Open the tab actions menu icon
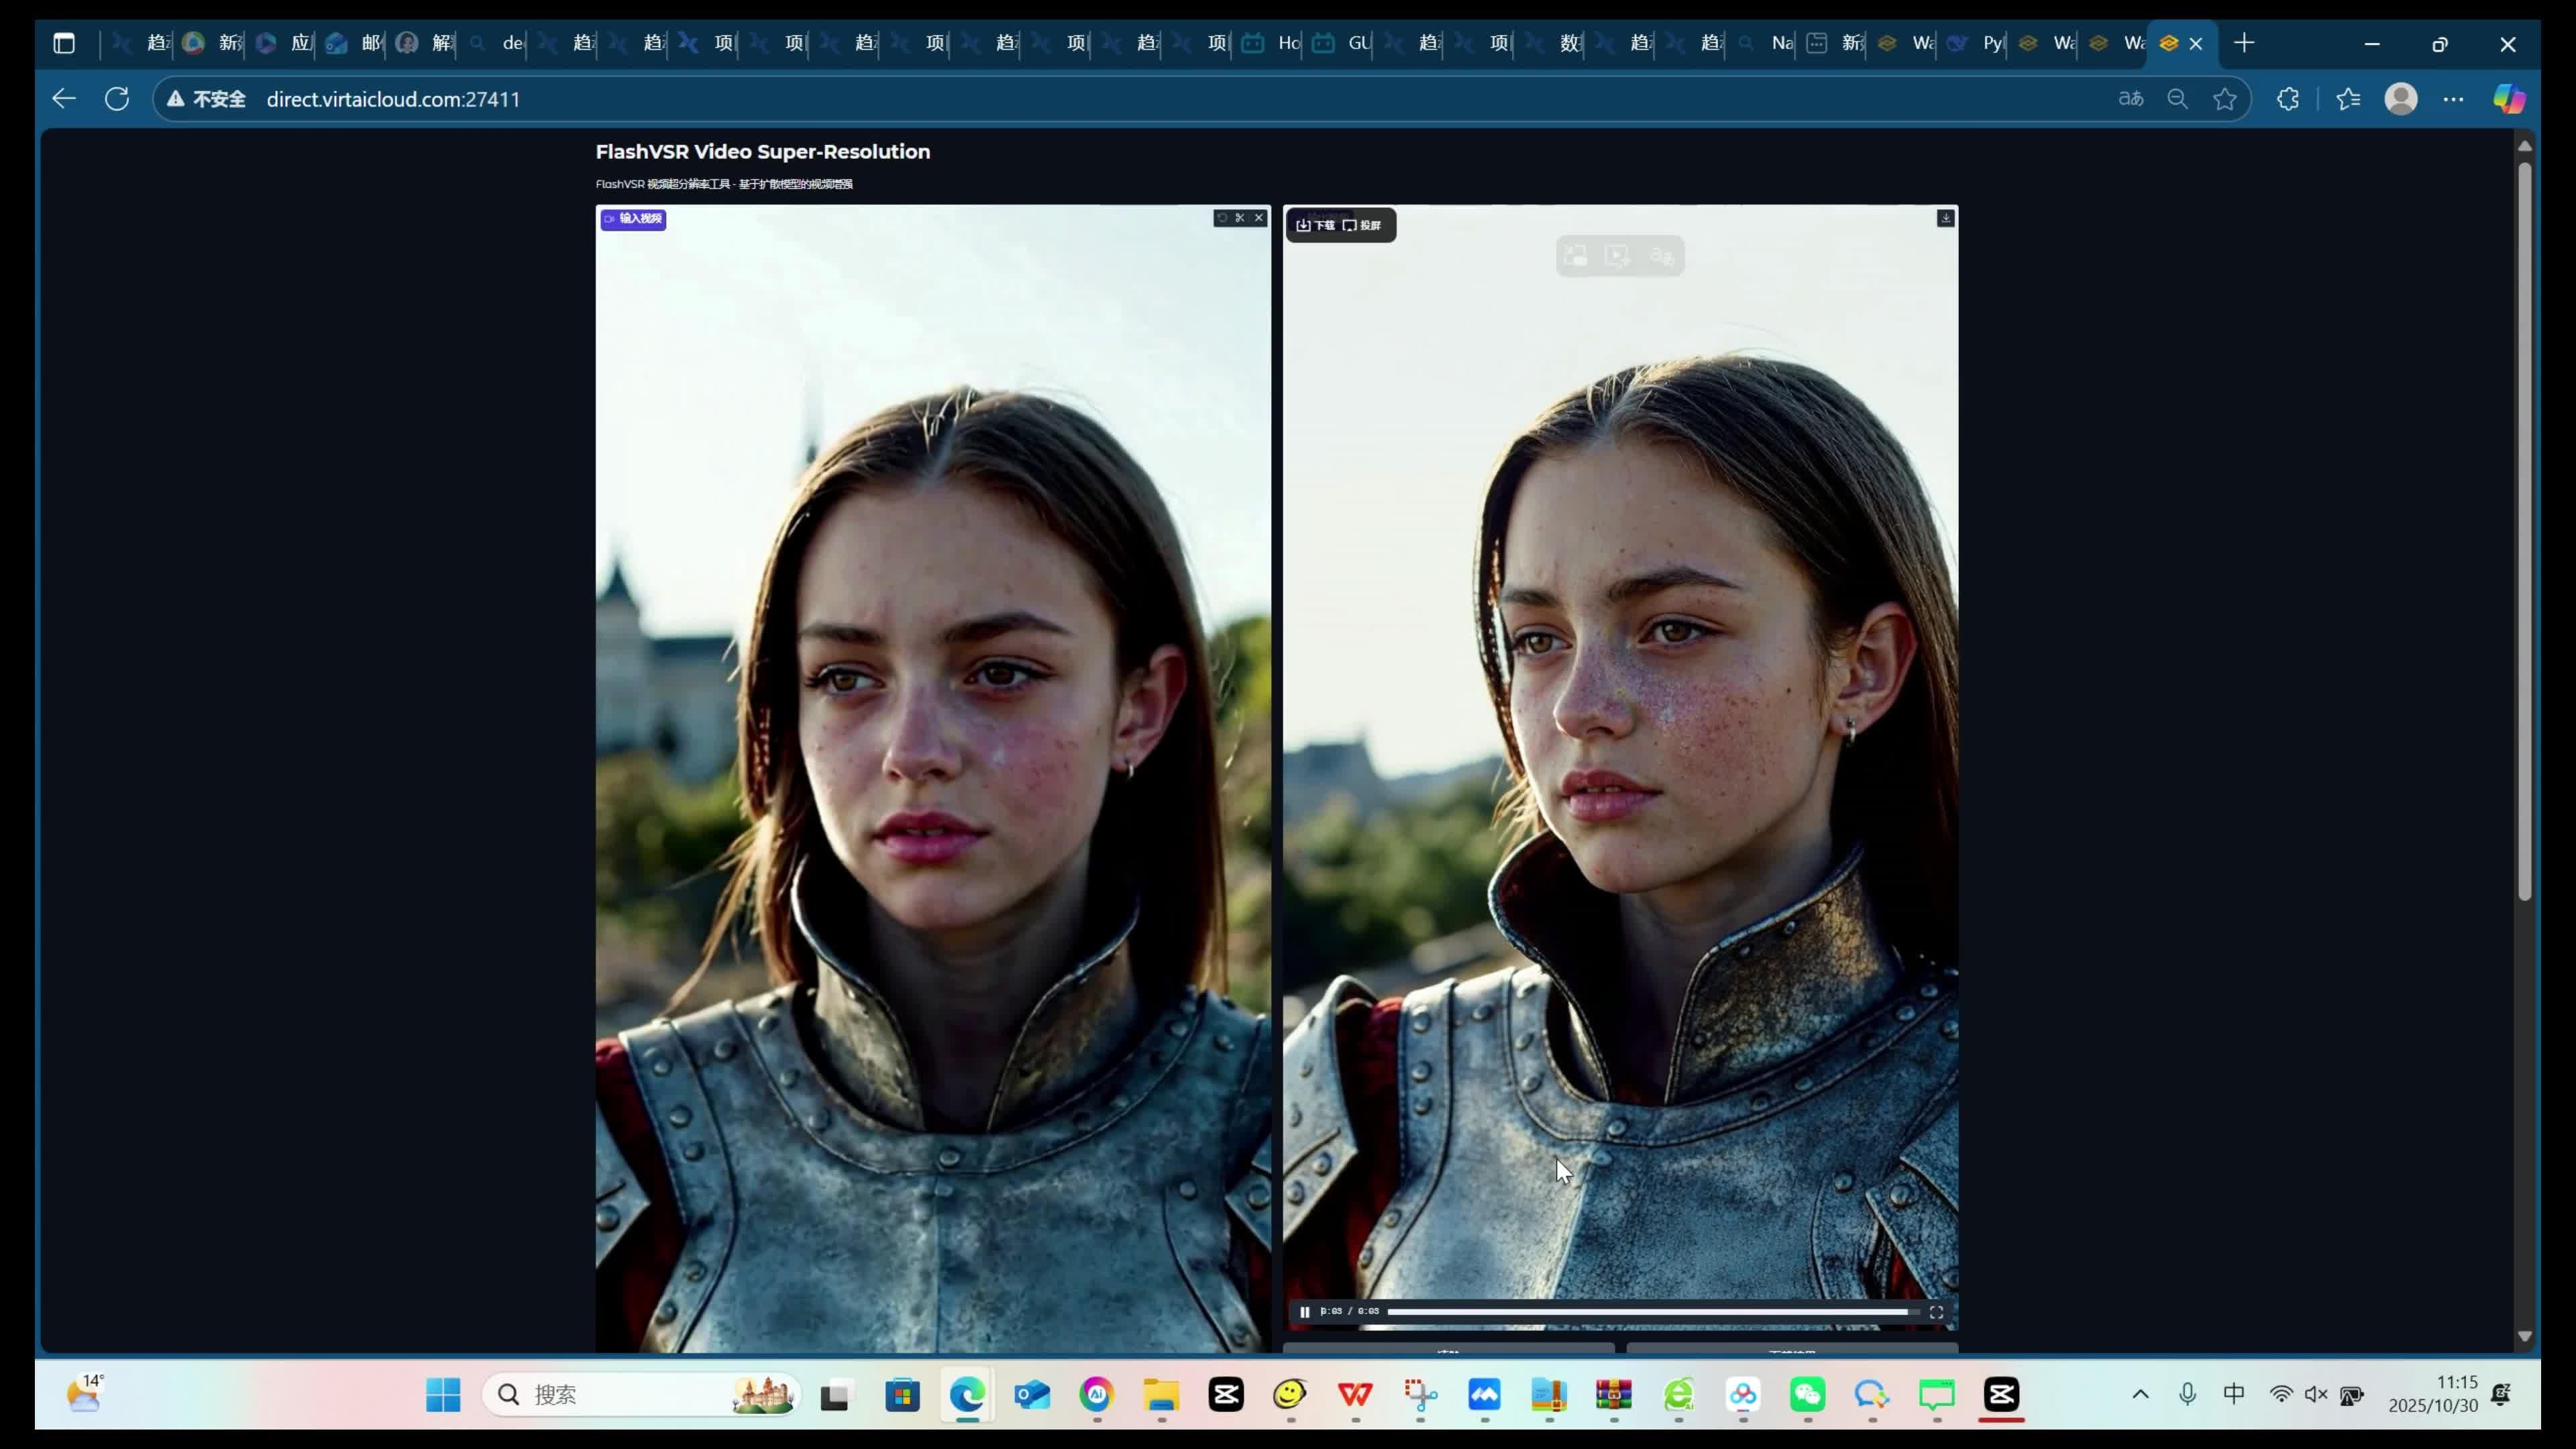This screenshot has width=2576, height=1449. [64, 43]
